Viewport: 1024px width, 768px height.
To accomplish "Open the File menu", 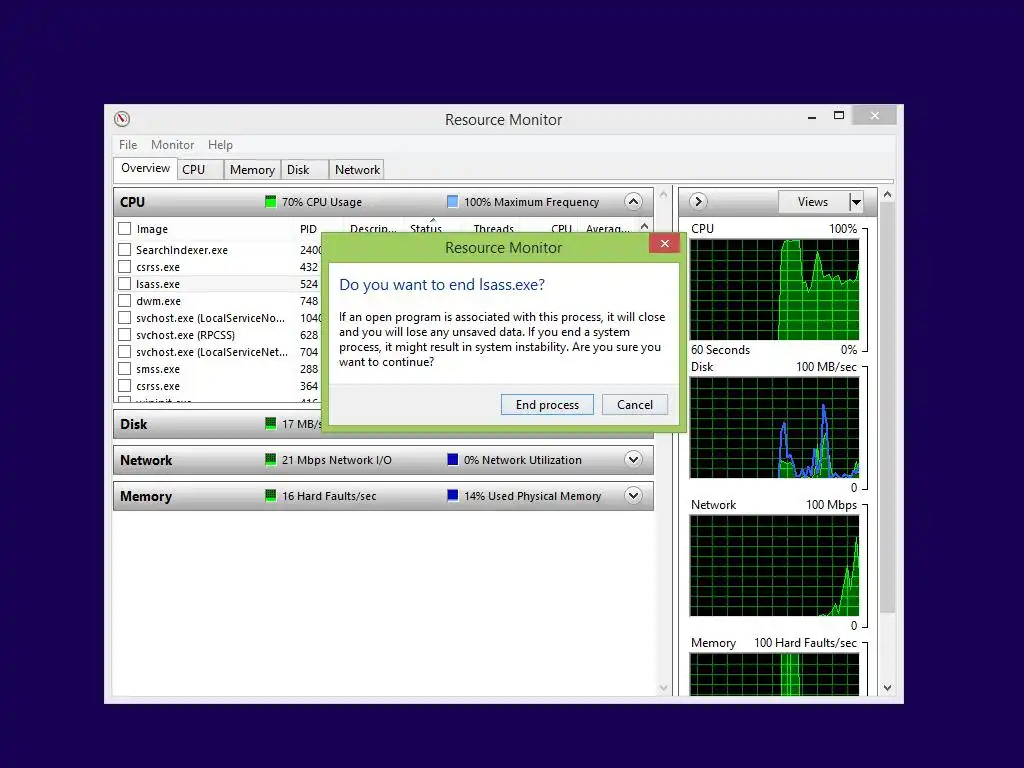I will tap(128, 144).
